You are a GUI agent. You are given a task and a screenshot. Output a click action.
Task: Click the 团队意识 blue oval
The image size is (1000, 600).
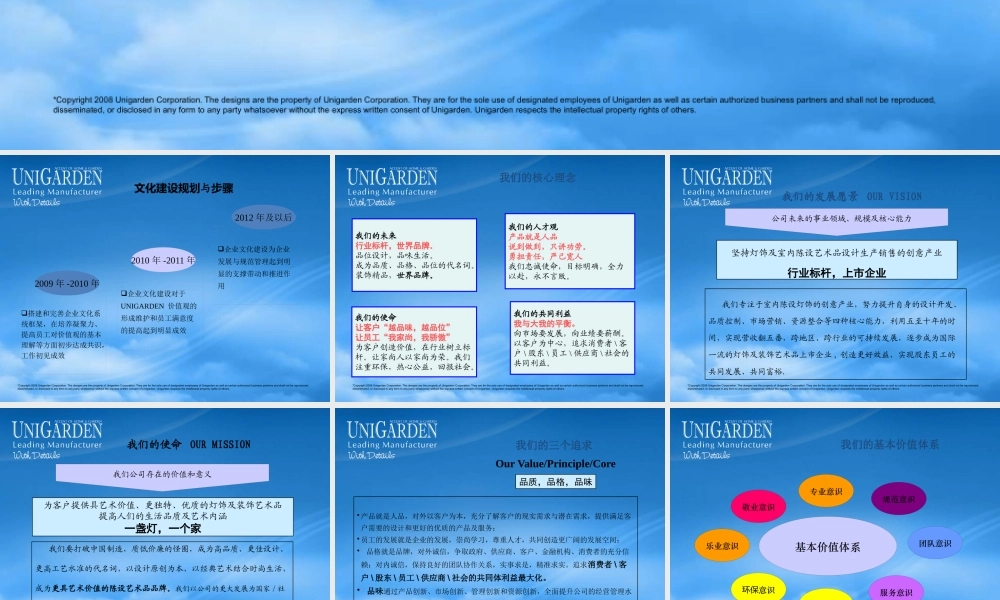point(935,543)
